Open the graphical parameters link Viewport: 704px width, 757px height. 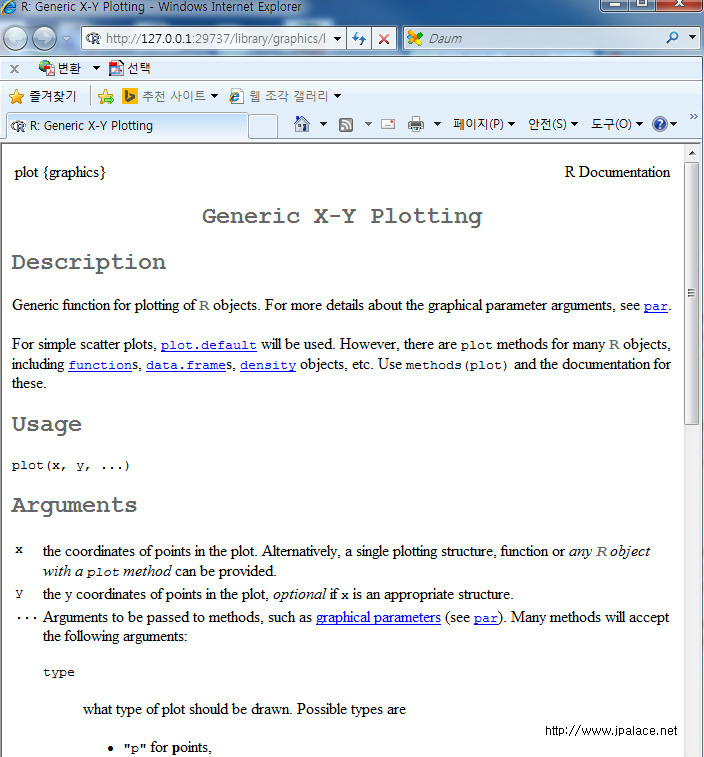tap(378, 617)
